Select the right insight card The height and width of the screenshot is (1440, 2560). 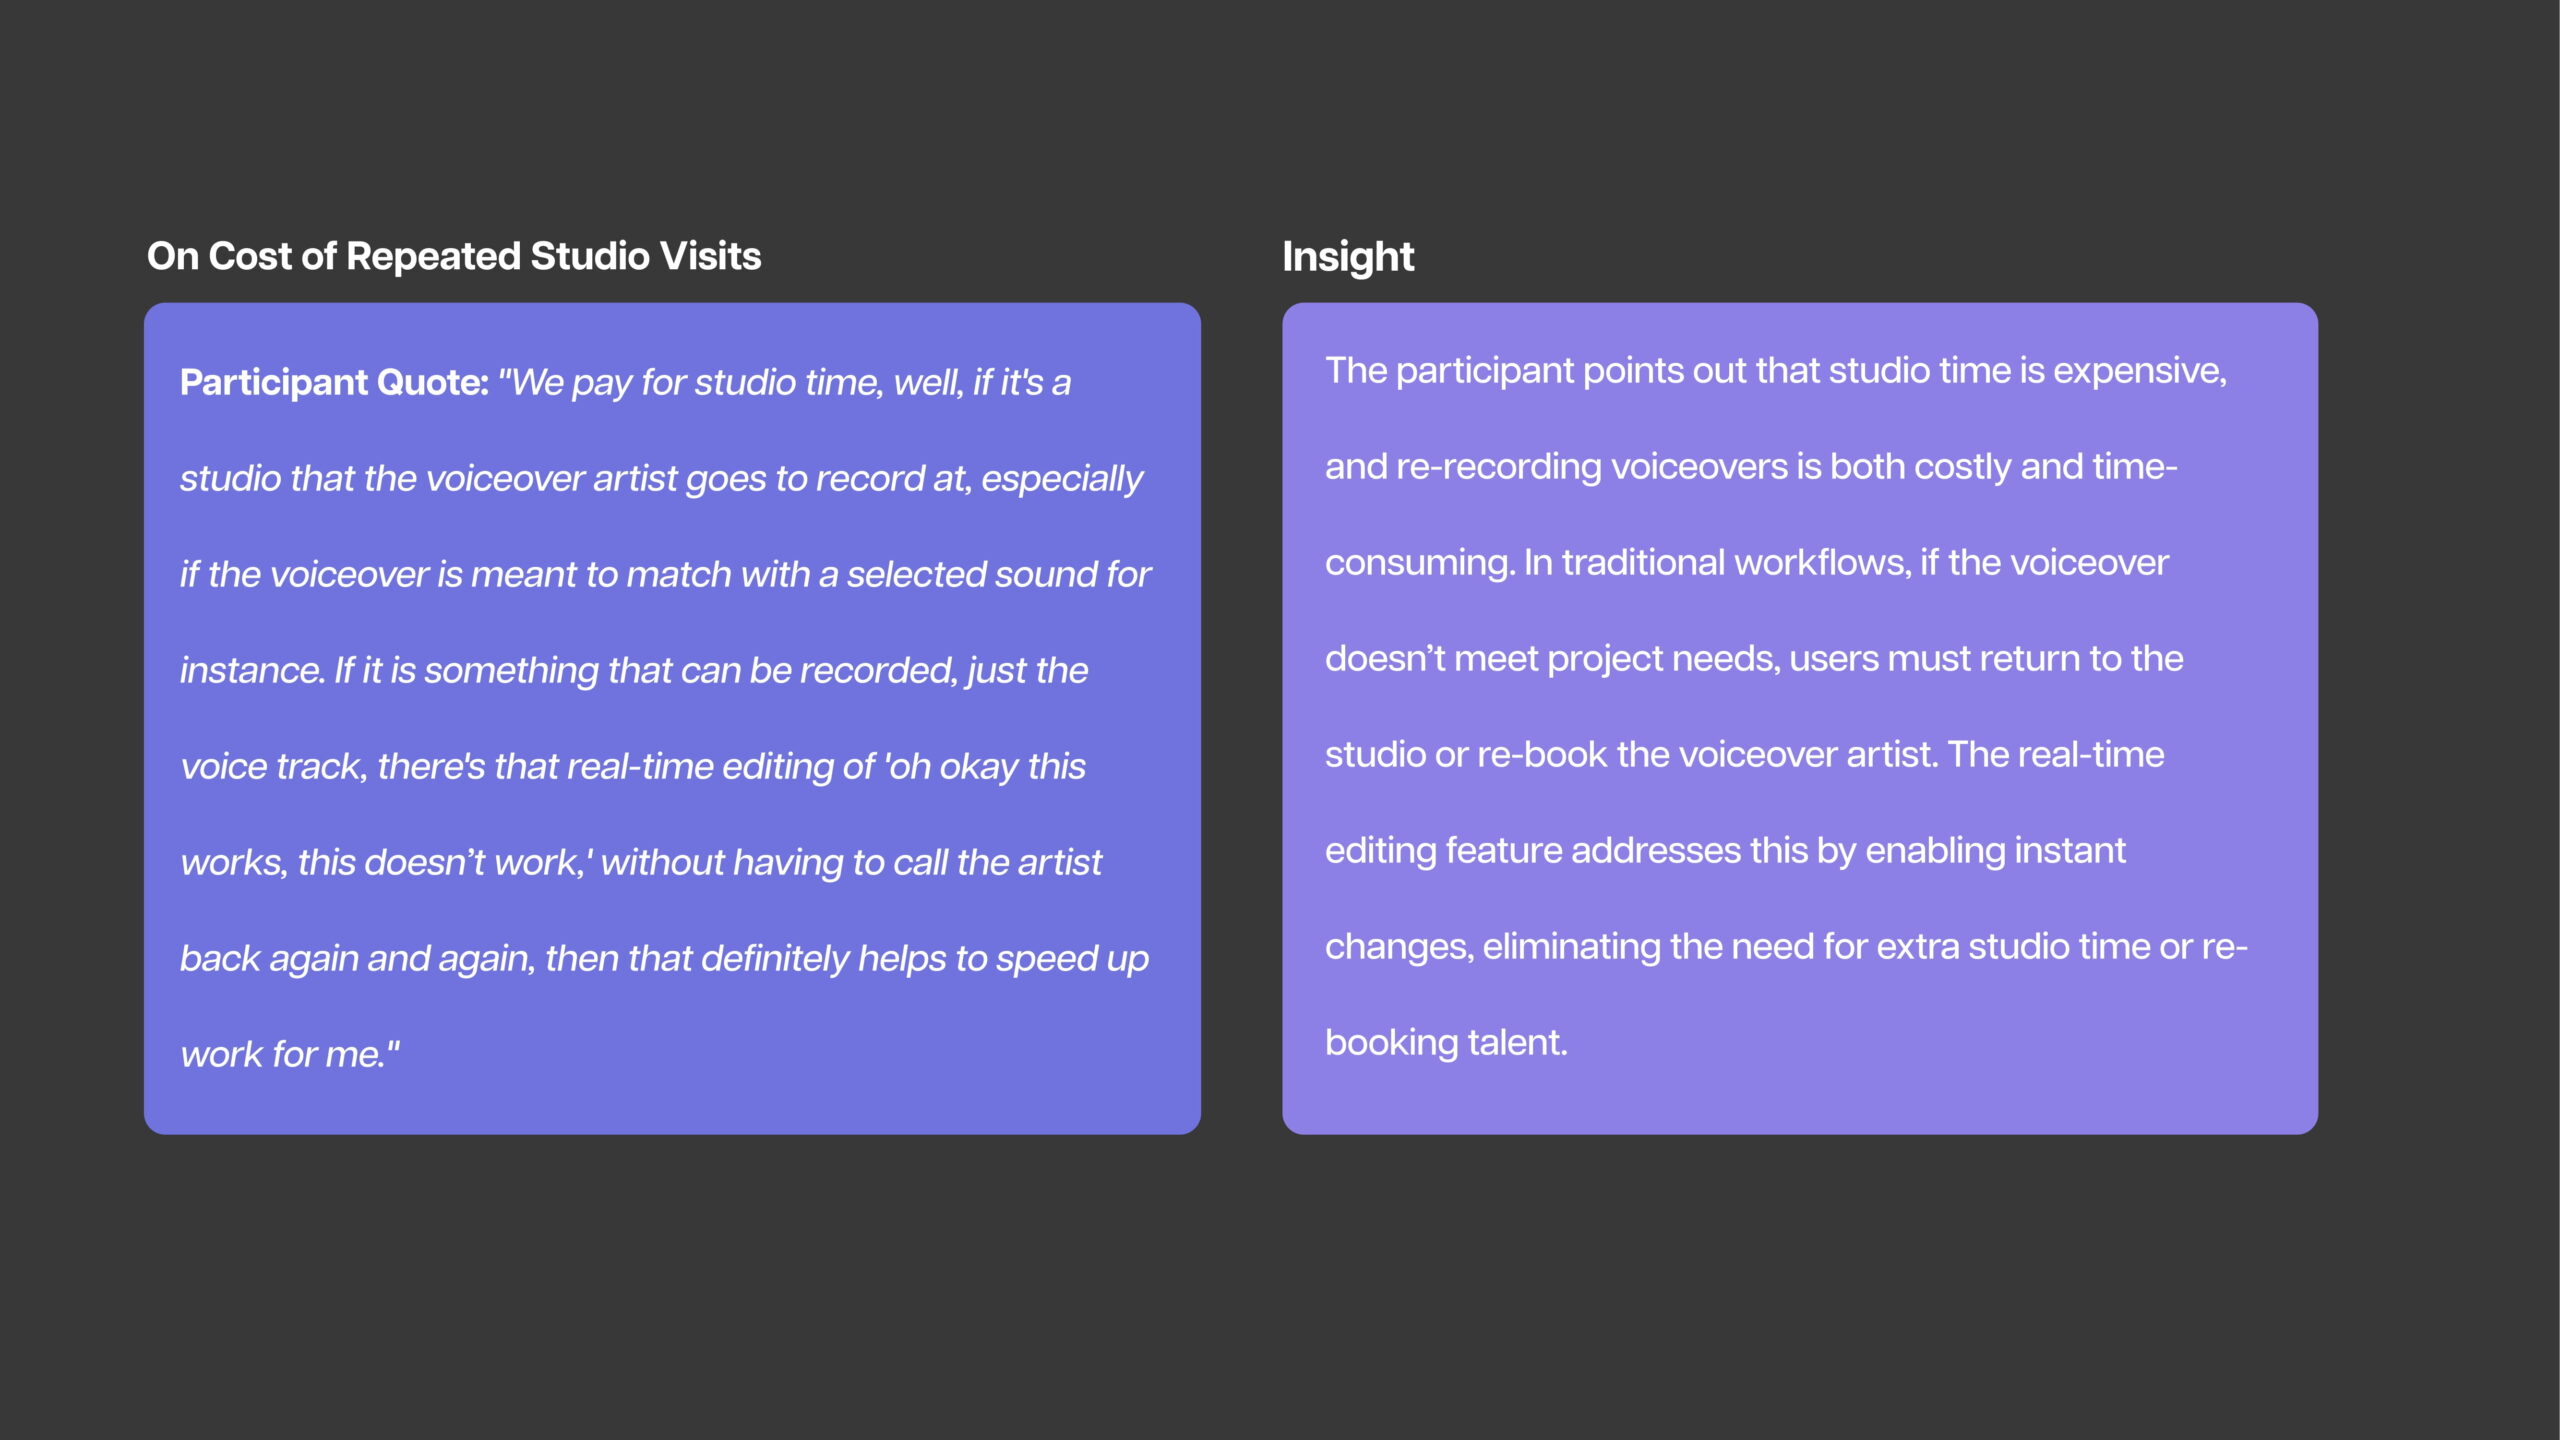(1800, 718)
